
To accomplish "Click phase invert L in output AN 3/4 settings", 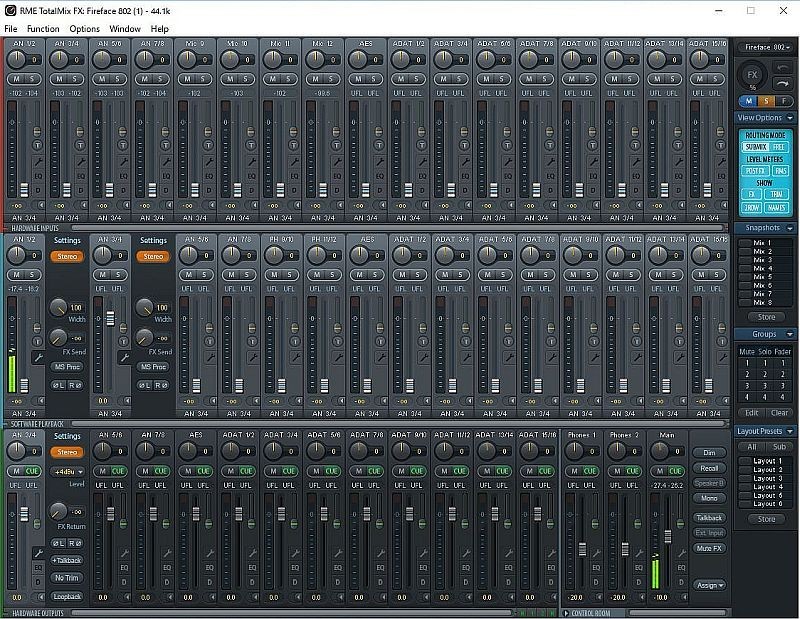I will (59, 543).
